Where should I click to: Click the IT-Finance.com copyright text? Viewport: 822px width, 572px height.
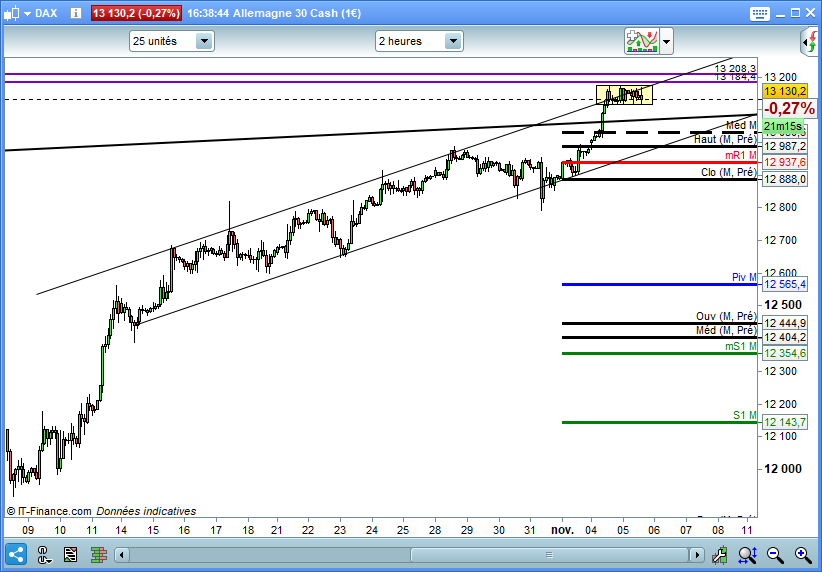pos(49,511)
